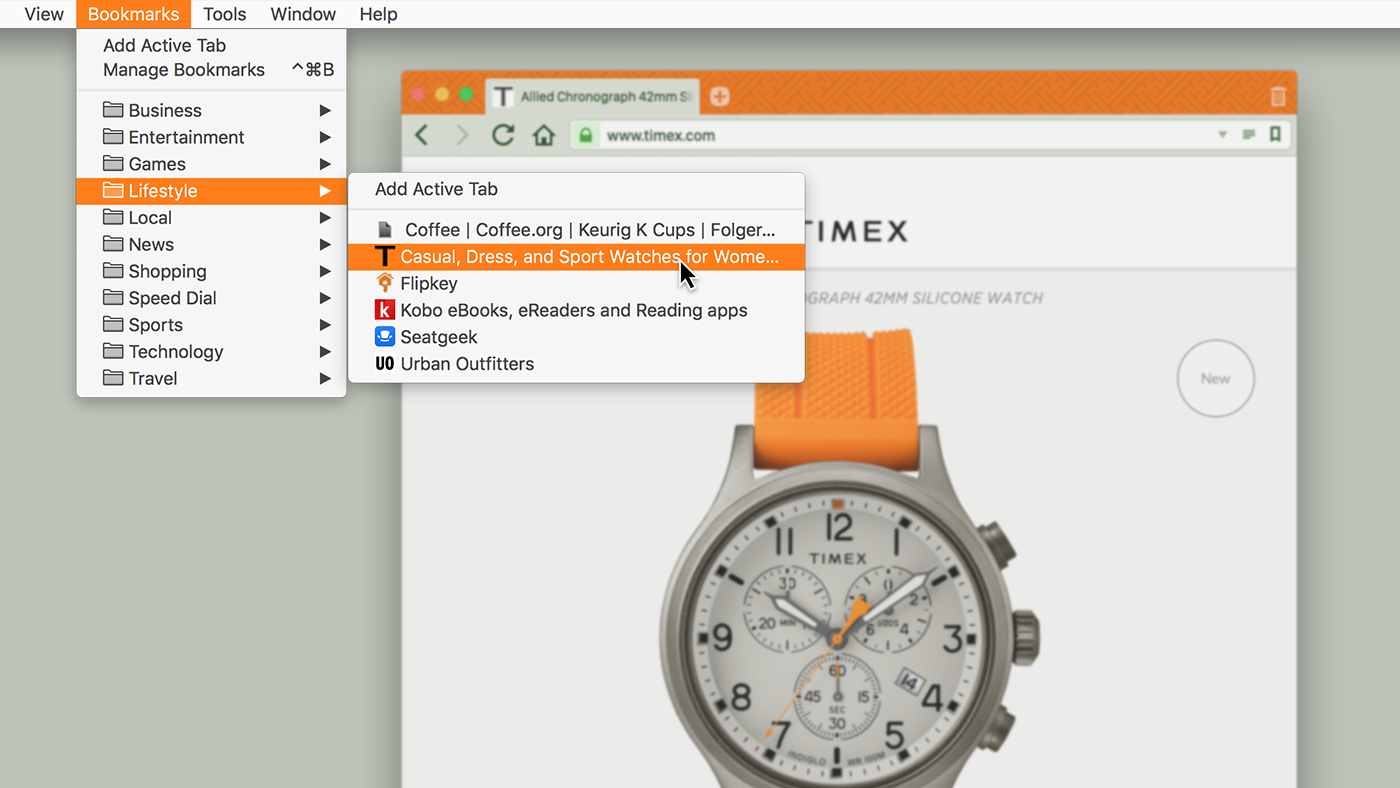1400x788 pixels.
Task: Click the Flipkey bookmark favicon
Action: (x=385, y=284)
